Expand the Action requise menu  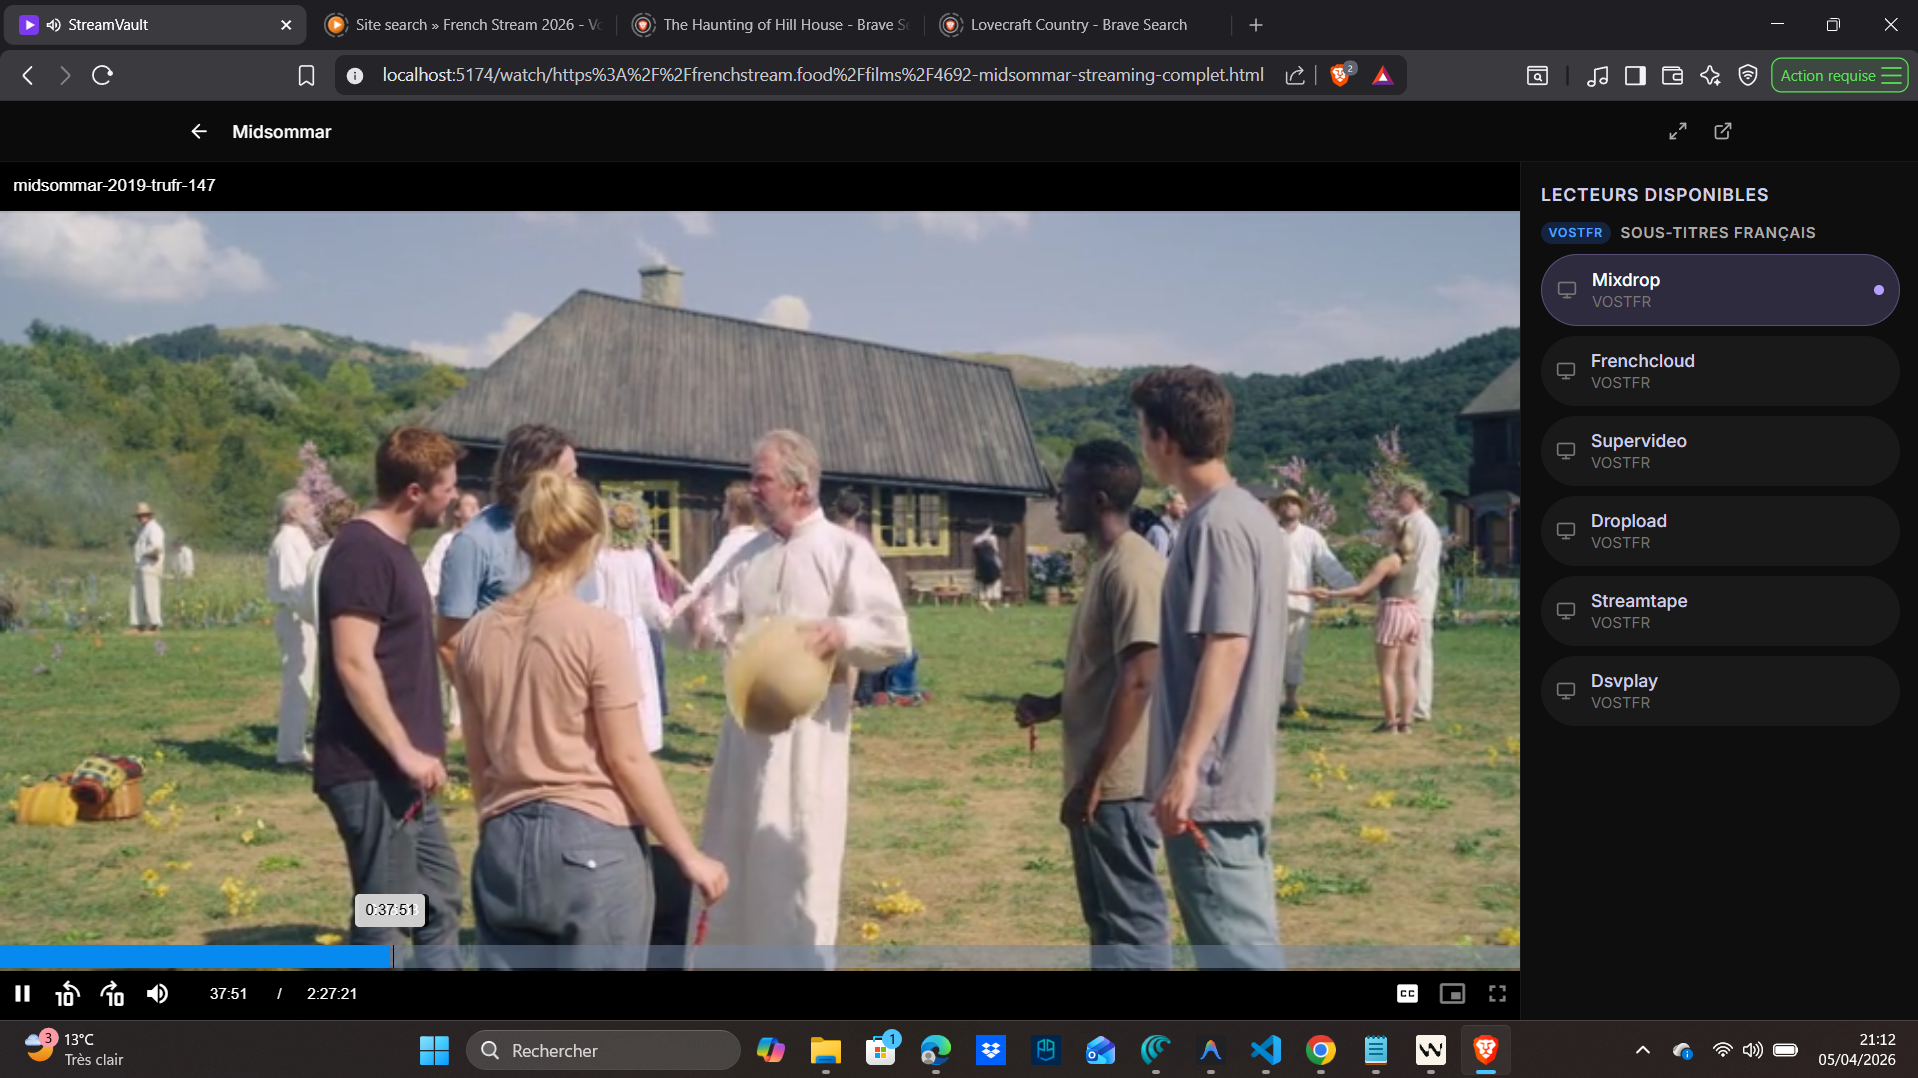coord(1839,75)
